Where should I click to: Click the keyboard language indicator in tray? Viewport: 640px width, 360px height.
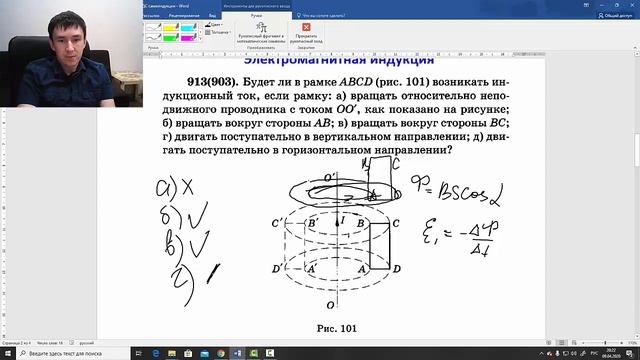(x=594, y=353)
